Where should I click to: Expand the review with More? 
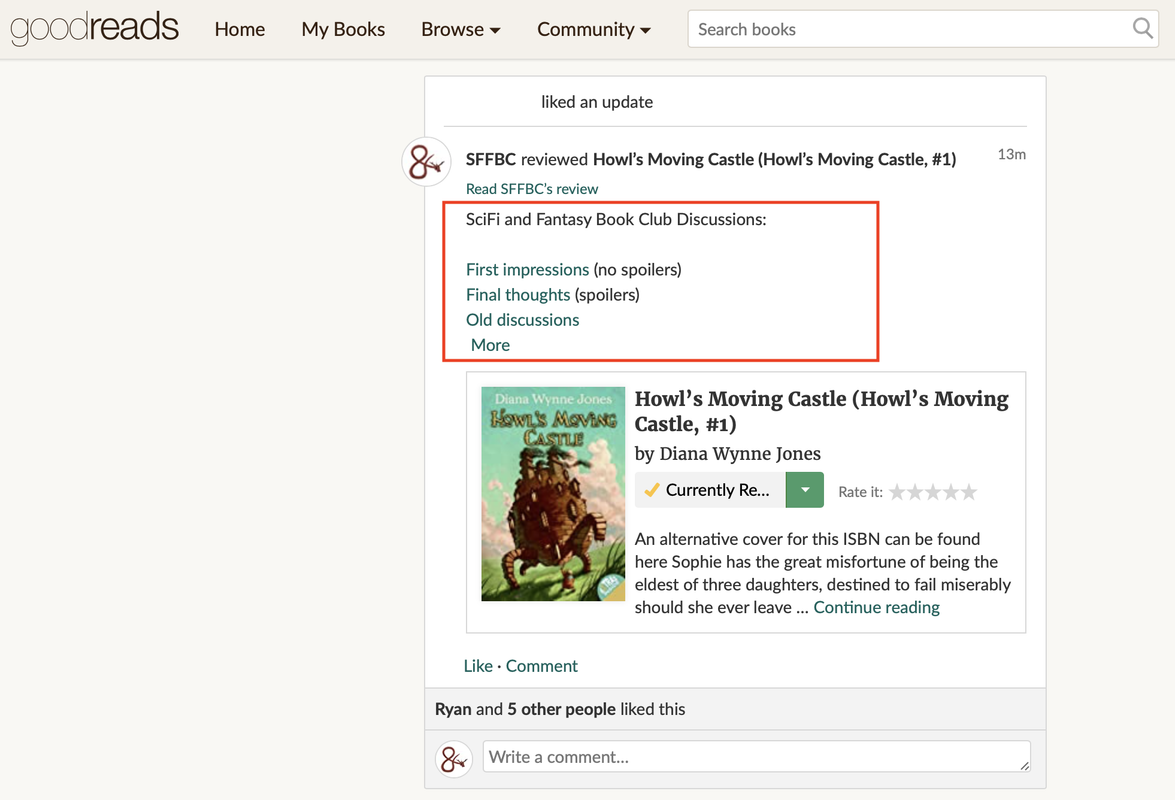490,345
